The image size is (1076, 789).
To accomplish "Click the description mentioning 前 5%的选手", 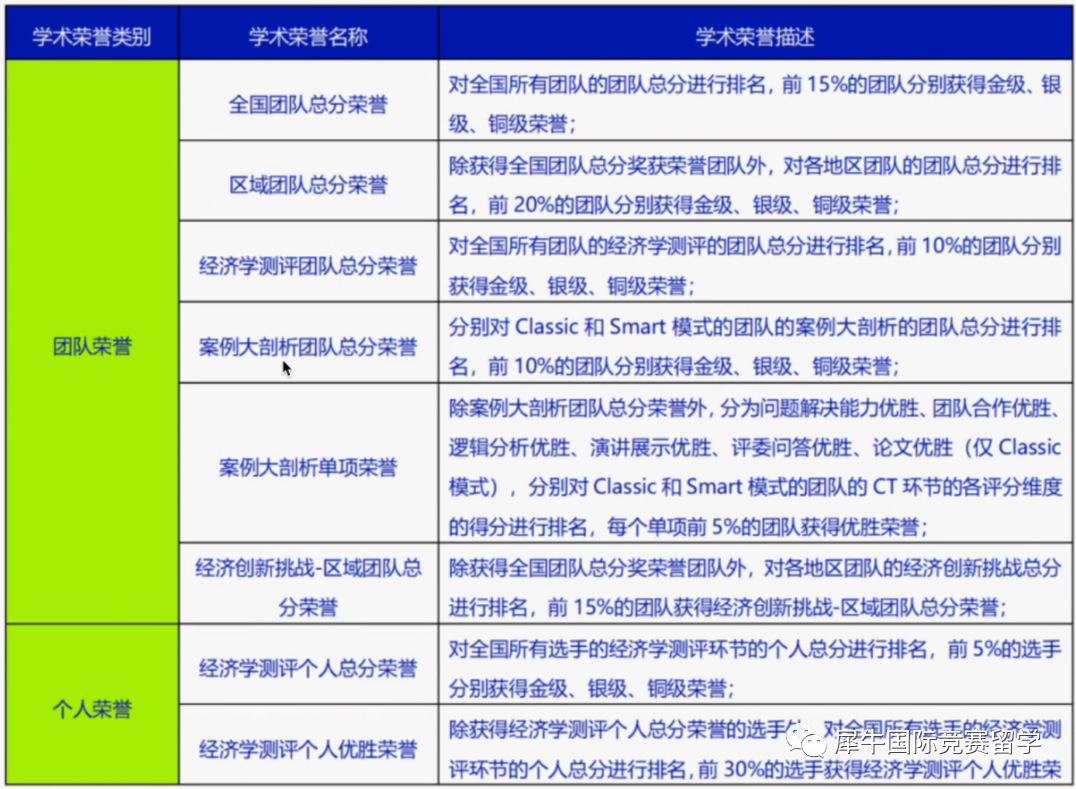I will tap(755, 668).
